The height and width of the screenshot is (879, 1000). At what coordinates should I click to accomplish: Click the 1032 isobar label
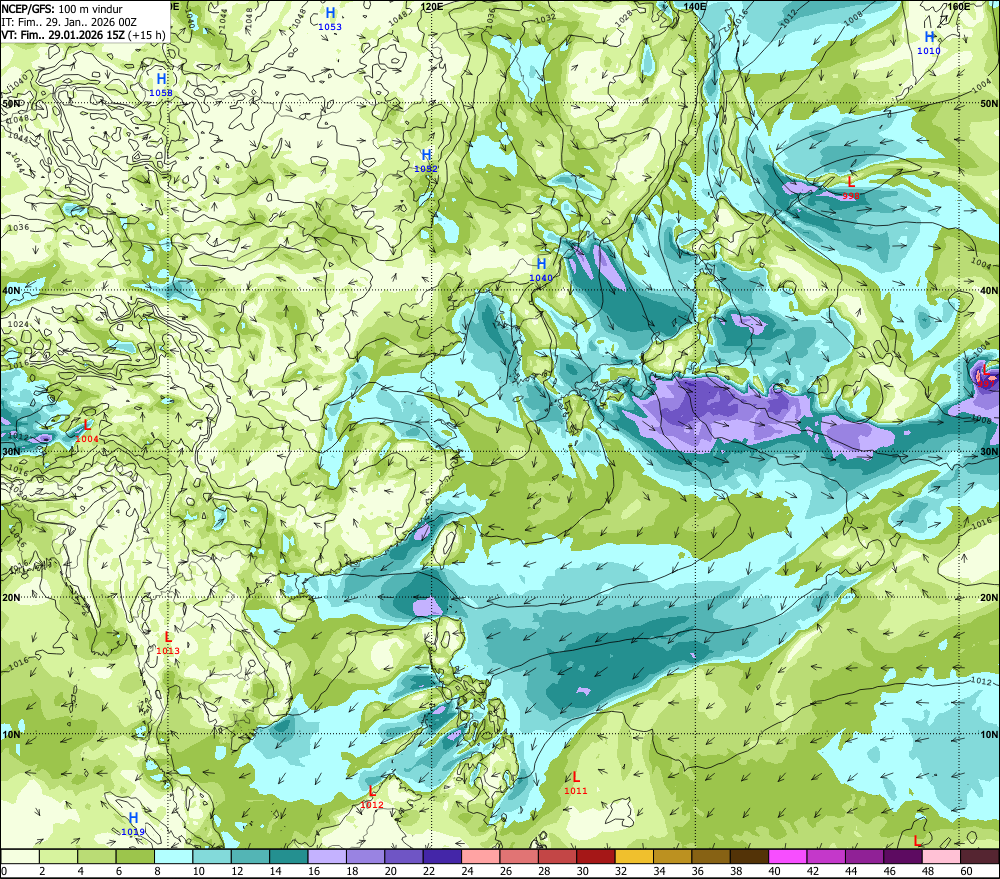pos(545,18)
